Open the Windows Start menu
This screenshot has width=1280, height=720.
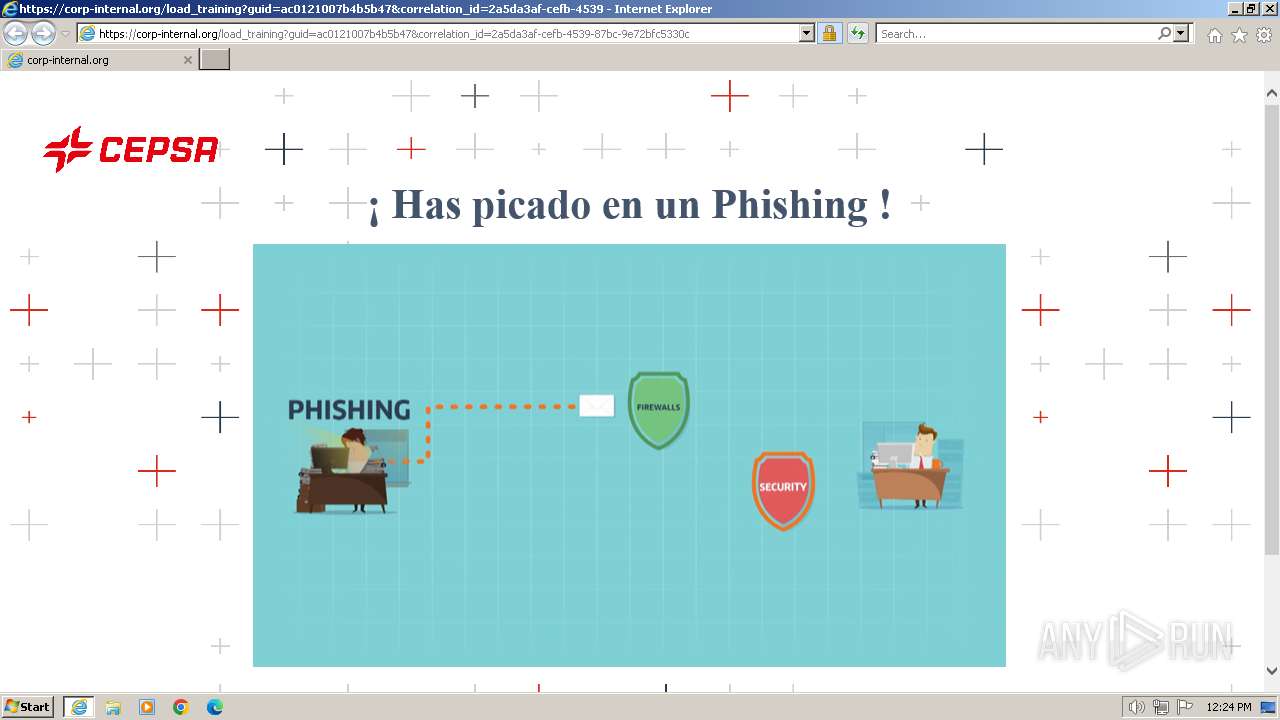pos(28,707)
